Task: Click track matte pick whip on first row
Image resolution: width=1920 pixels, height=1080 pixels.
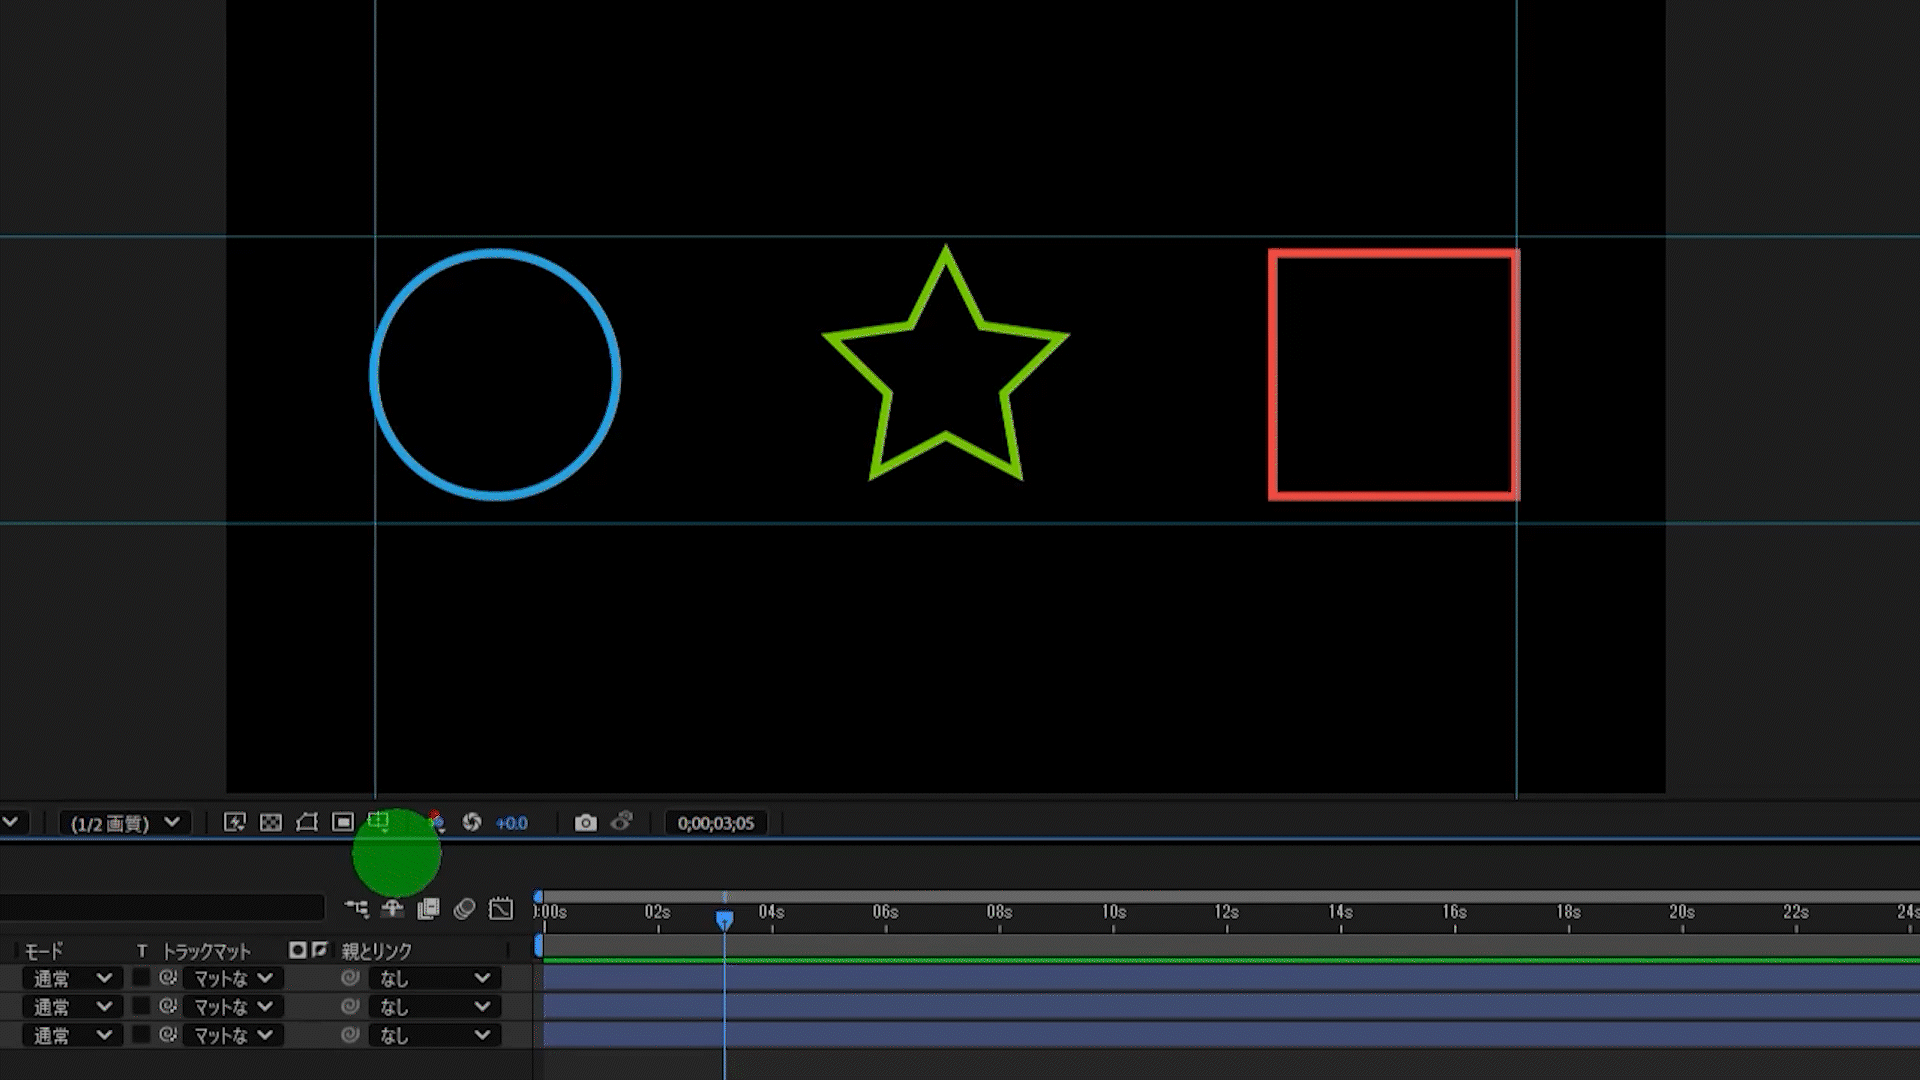Action: 168,977
